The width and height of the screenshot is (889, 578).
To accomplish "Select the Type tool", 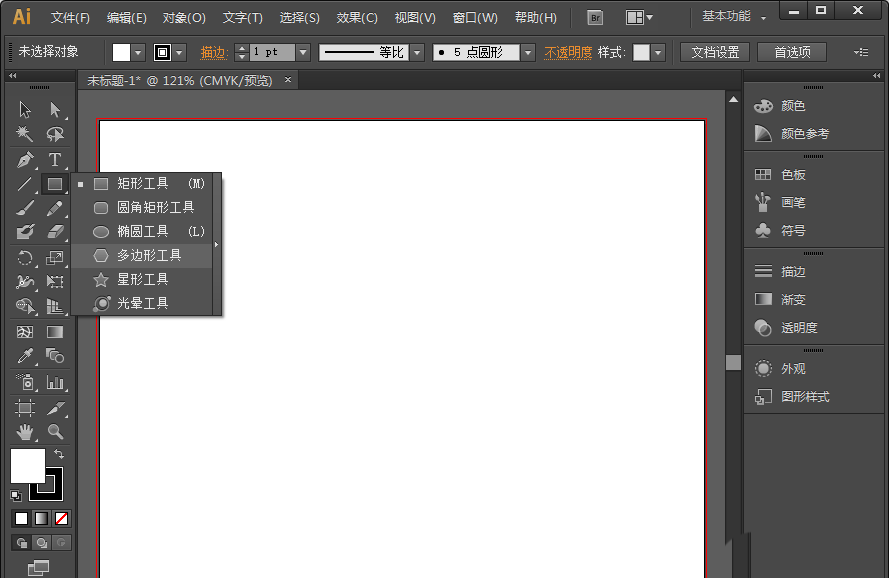I will click(55, 159).
